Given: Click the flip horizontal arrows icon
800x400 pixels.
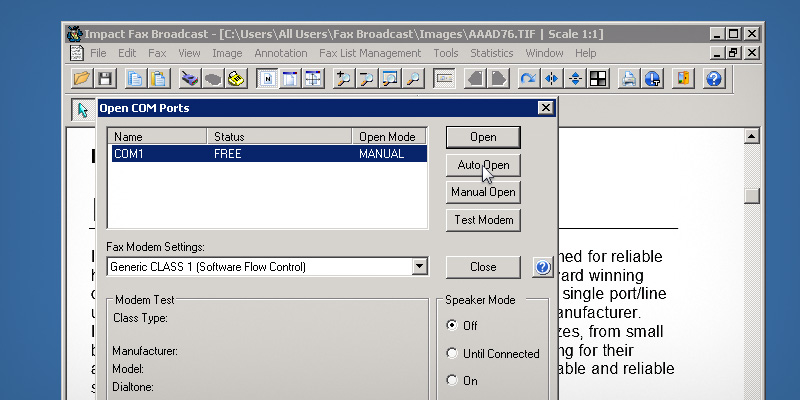Looking at the screenshot, I should (551, 78).
